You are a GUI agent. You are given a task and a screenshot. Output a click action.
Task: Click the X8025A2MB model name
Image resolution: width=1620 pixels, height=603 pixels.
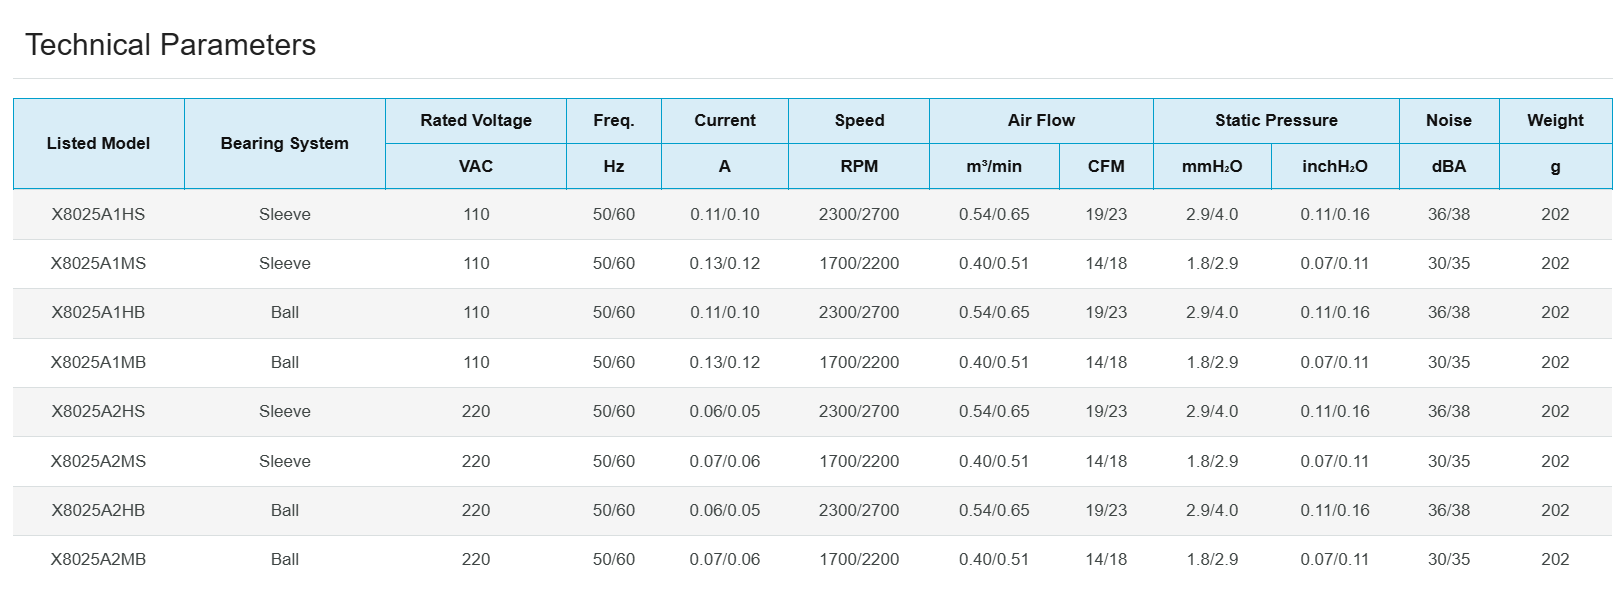click(x=98, y=559)
